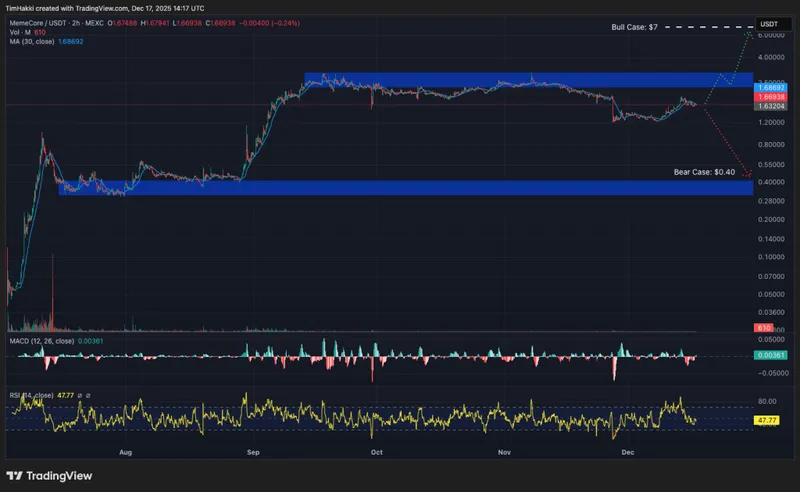Click the change value −0.00400 (−0.24%)
The height and width of the screenshot is (492, 800).
pos(269,23)
